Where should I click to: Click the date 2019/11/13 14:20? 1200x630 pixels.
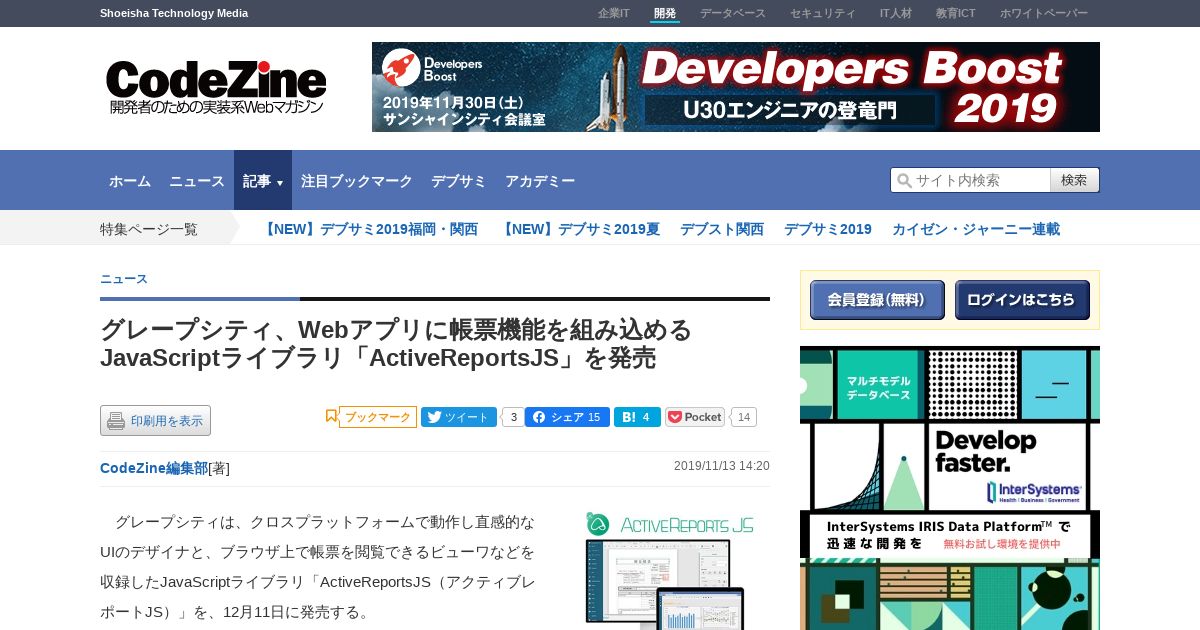[722, 466]
